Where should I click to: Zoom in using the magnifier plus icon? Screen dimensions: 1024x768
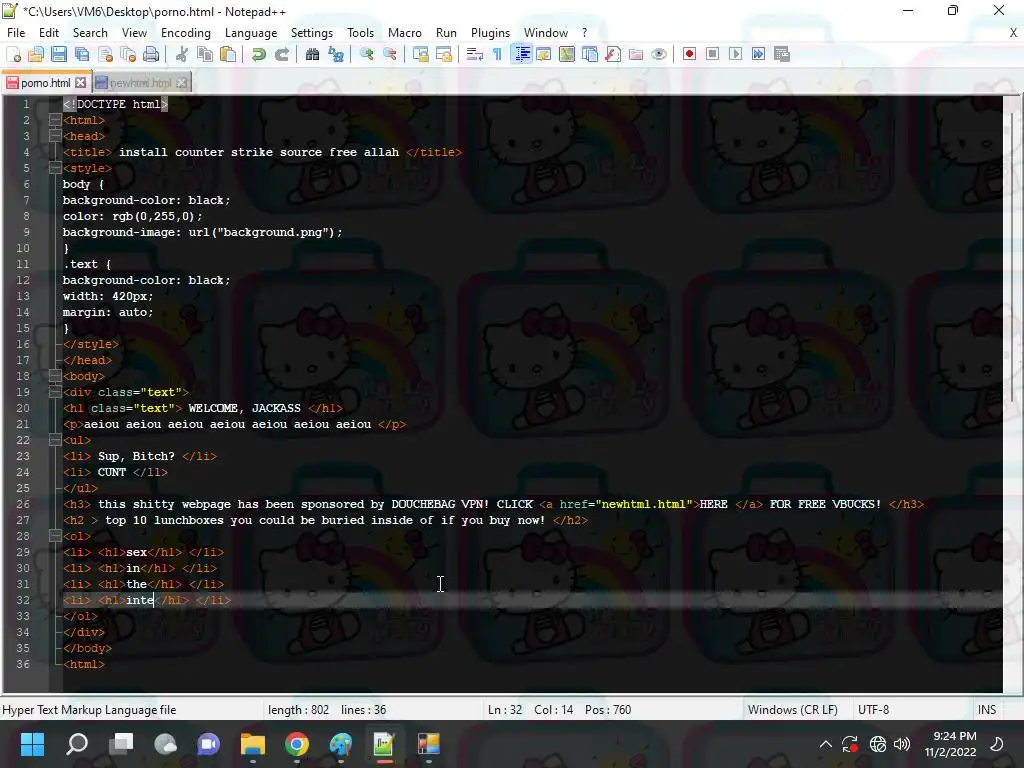click(366, 54)
